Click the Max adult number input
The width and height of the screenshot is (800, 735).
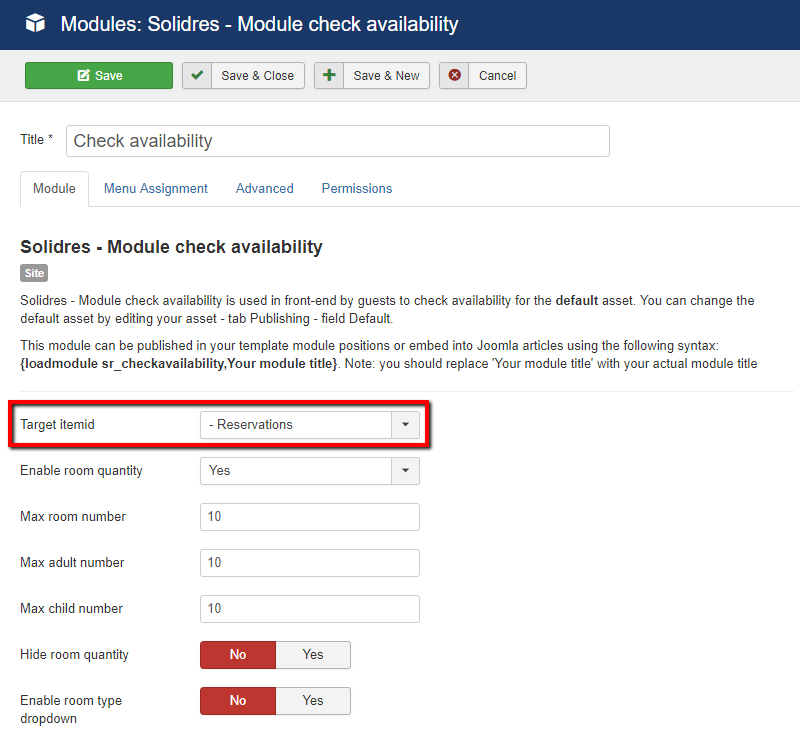coord(309,563)
